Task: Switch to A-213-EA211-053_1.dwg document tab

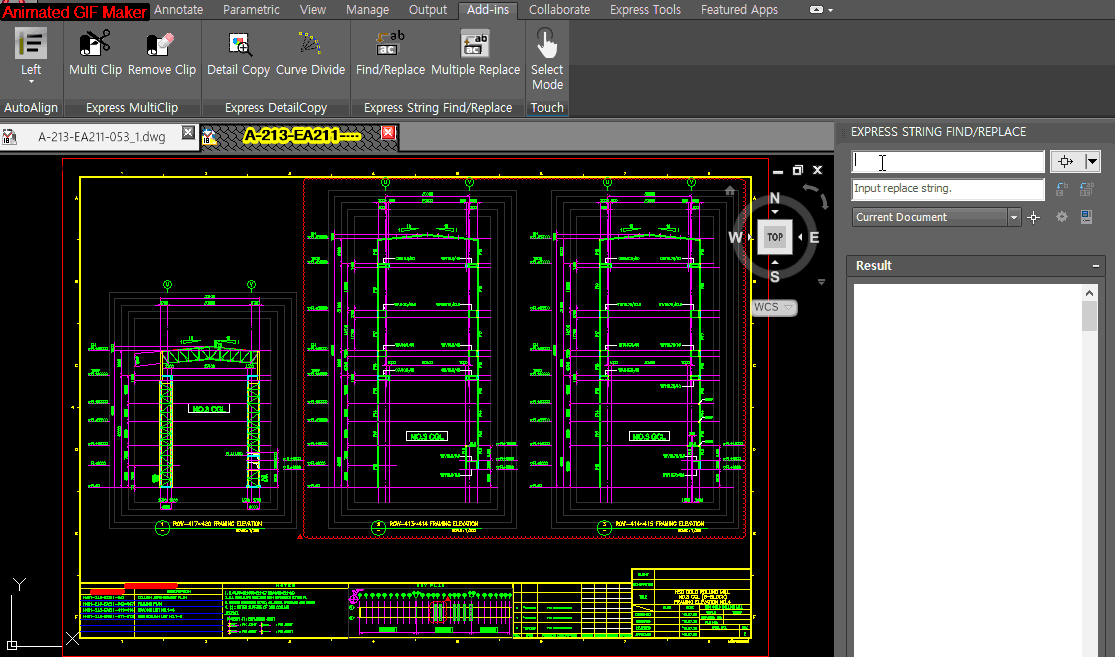Action: click(100, 137)
